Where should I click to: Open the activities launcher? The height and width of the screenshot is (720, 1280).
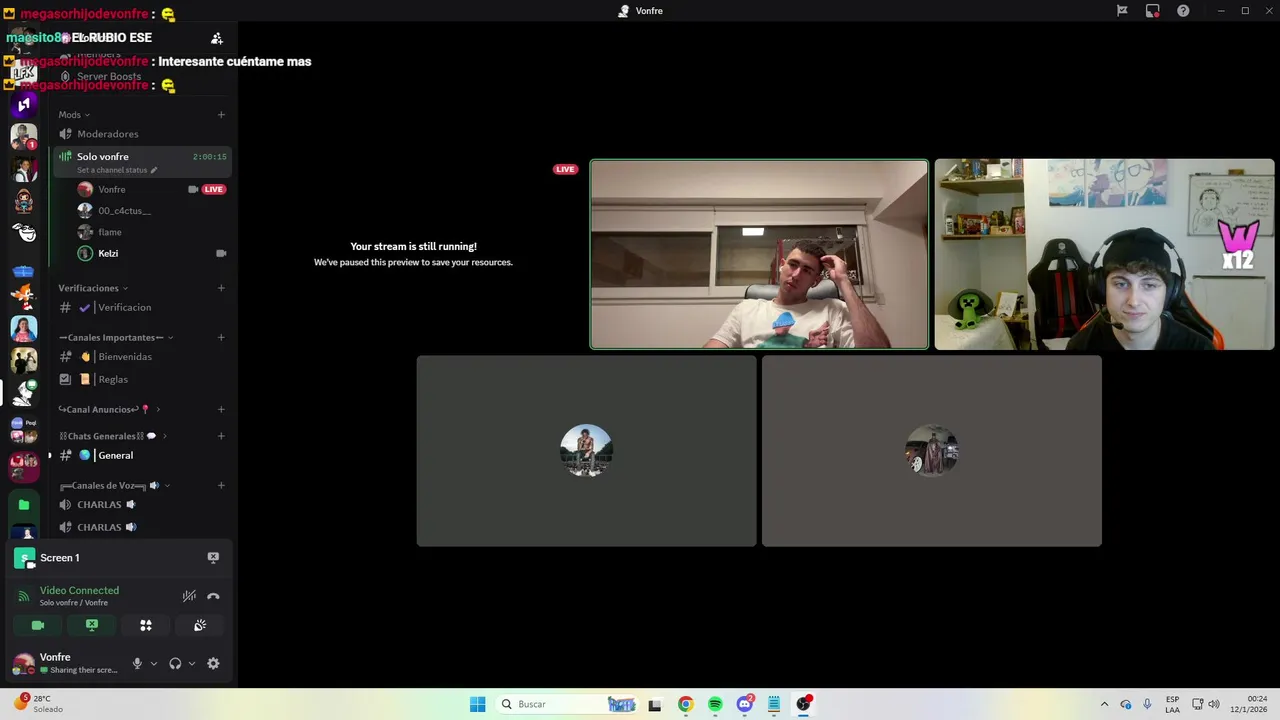[146, 625]
